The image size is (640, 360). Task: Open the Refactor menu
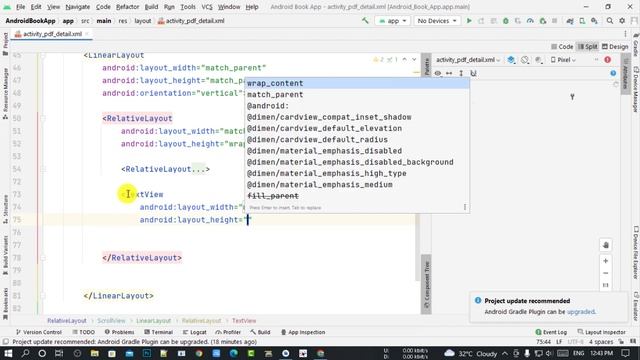pyautogui.click(x=127, y=7)
